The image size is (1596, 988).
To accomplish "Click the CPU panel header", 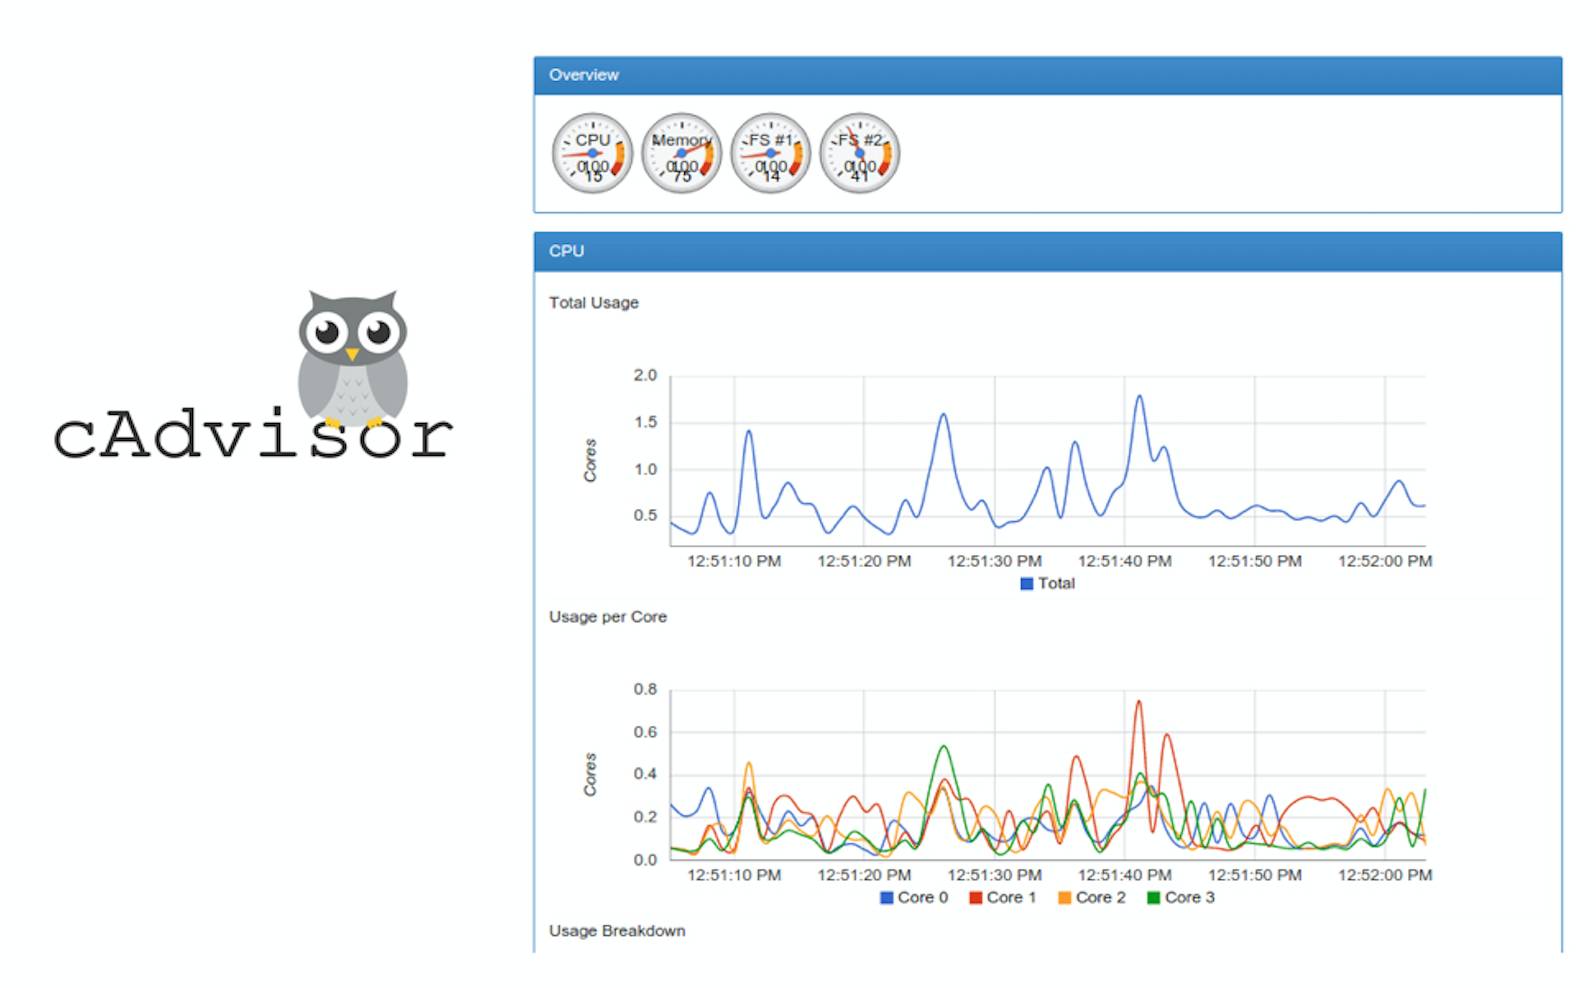I will point(1048,251).
